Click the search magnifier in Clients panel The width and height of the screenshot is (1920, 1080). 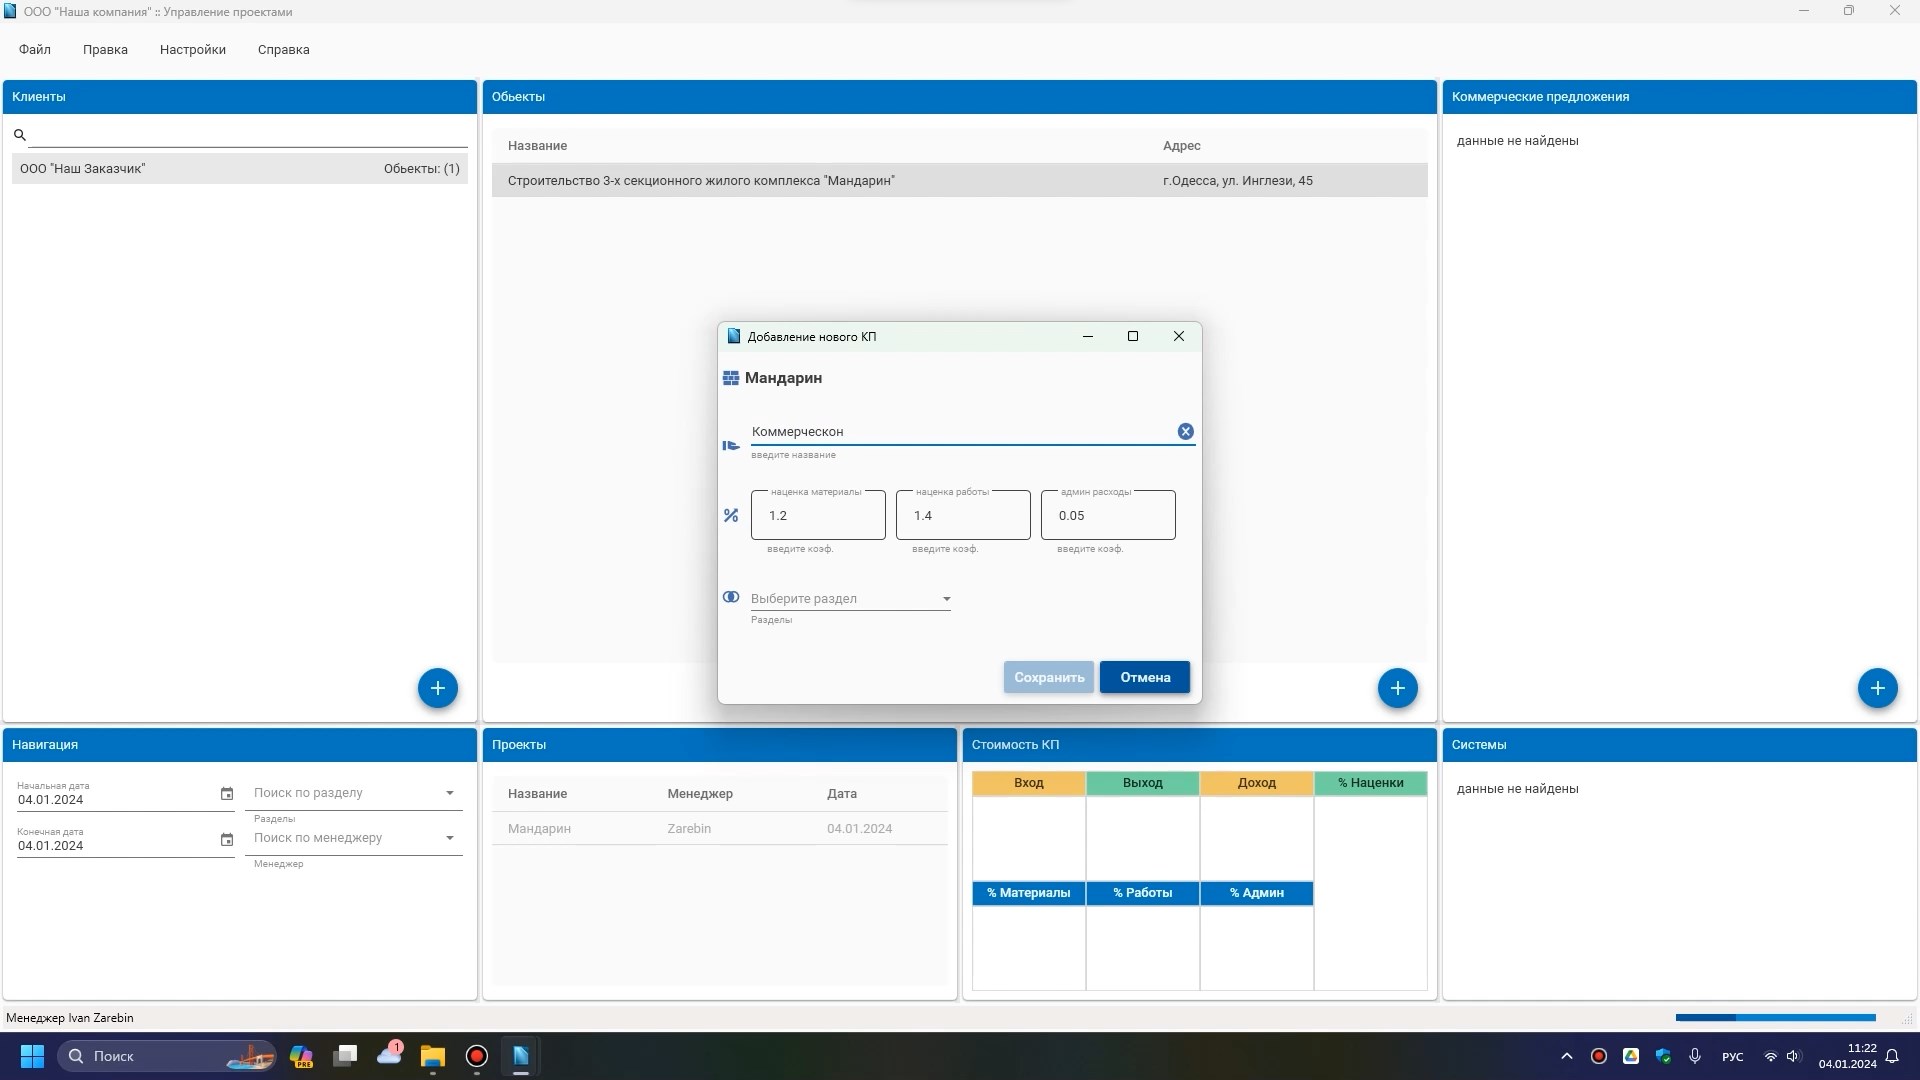point(20,135)
